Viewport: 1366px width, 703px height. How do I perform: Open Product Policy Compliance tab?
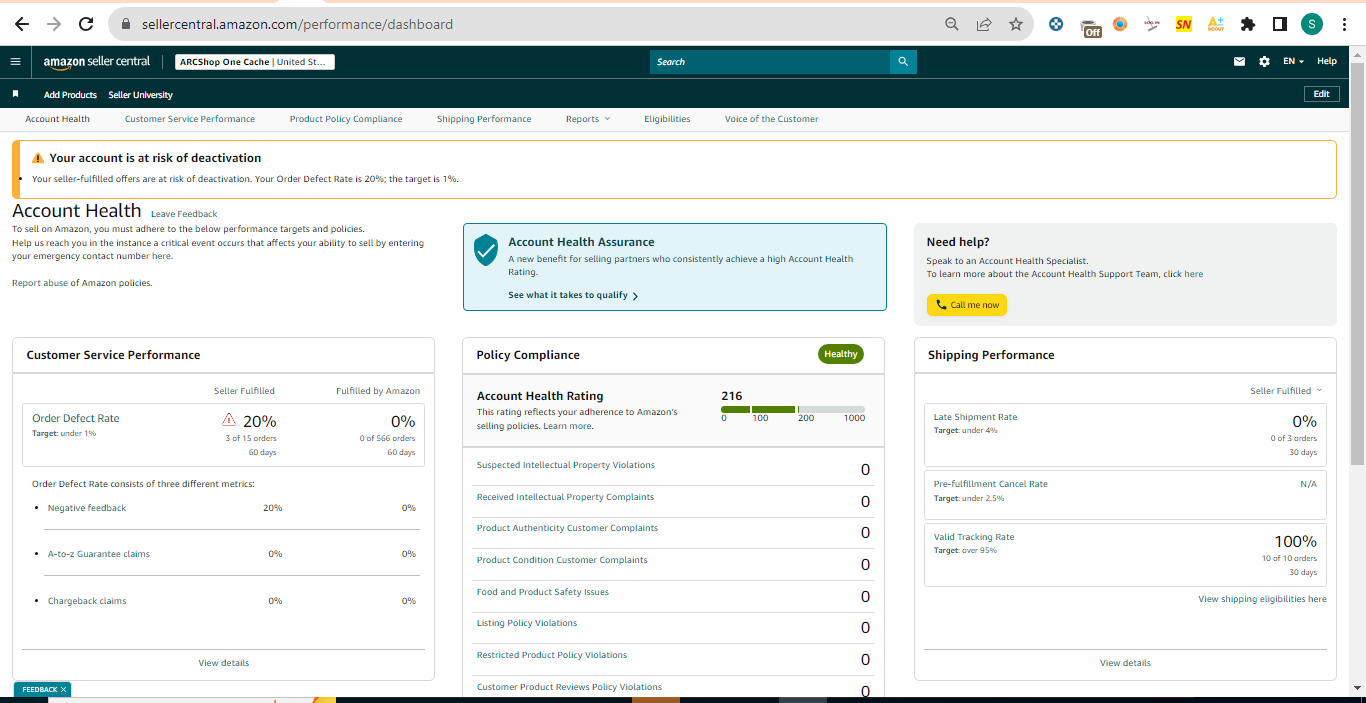[x=346, y=119]
